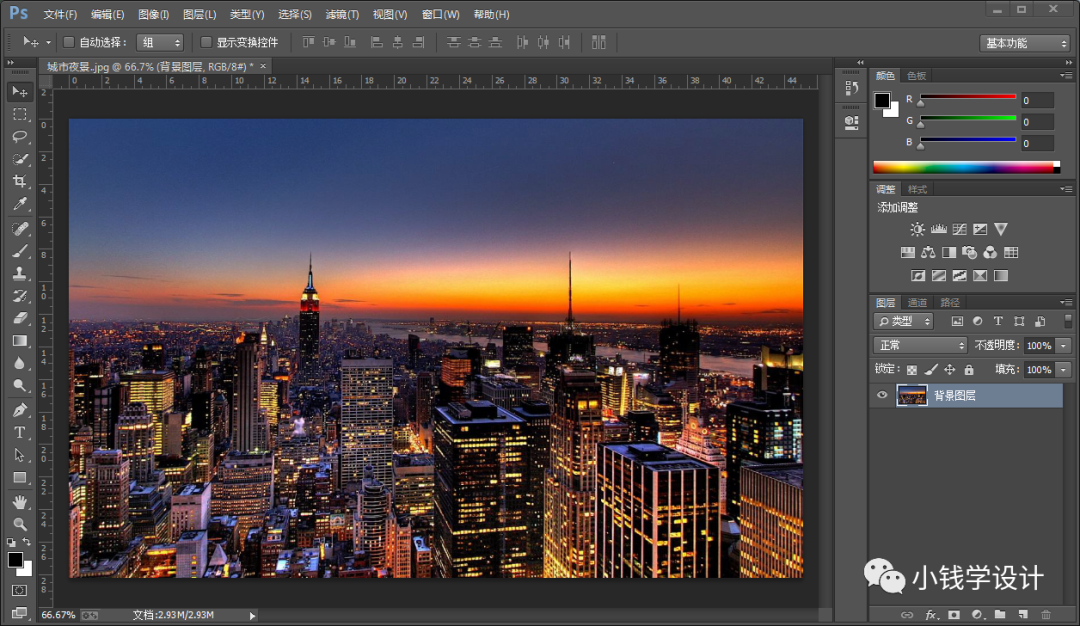Toggle Quick Mask mode

click(20, 591)
